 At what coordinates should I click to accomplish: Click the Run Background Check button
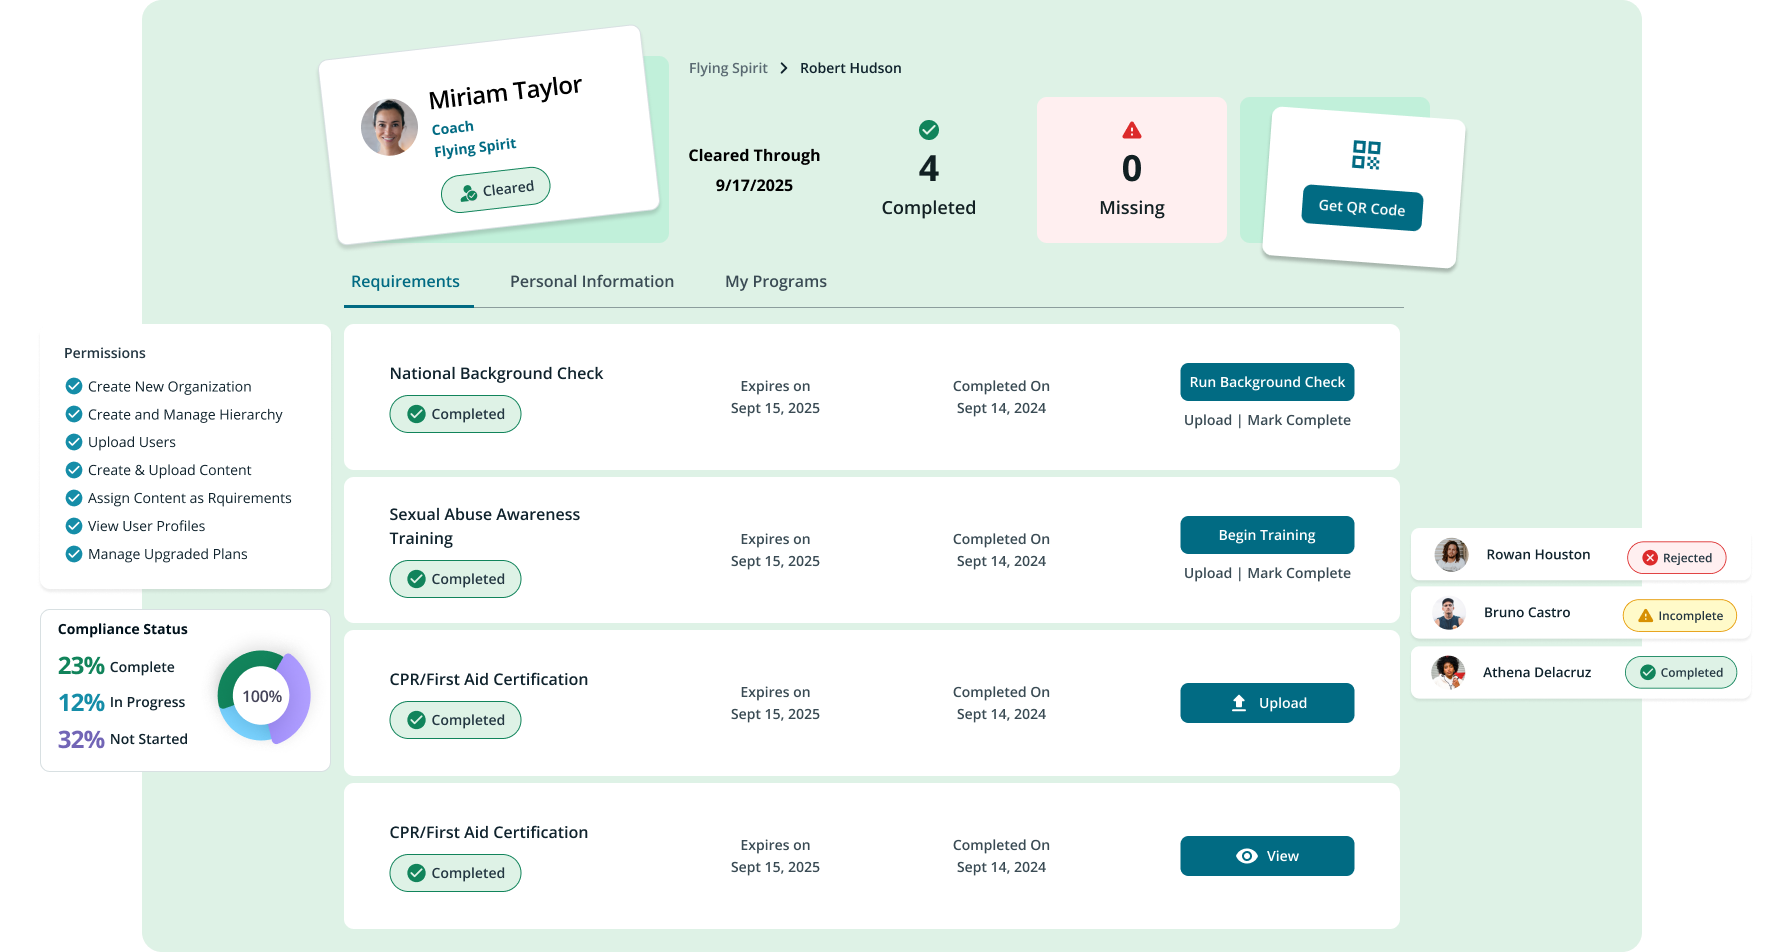pos(1267,381)
